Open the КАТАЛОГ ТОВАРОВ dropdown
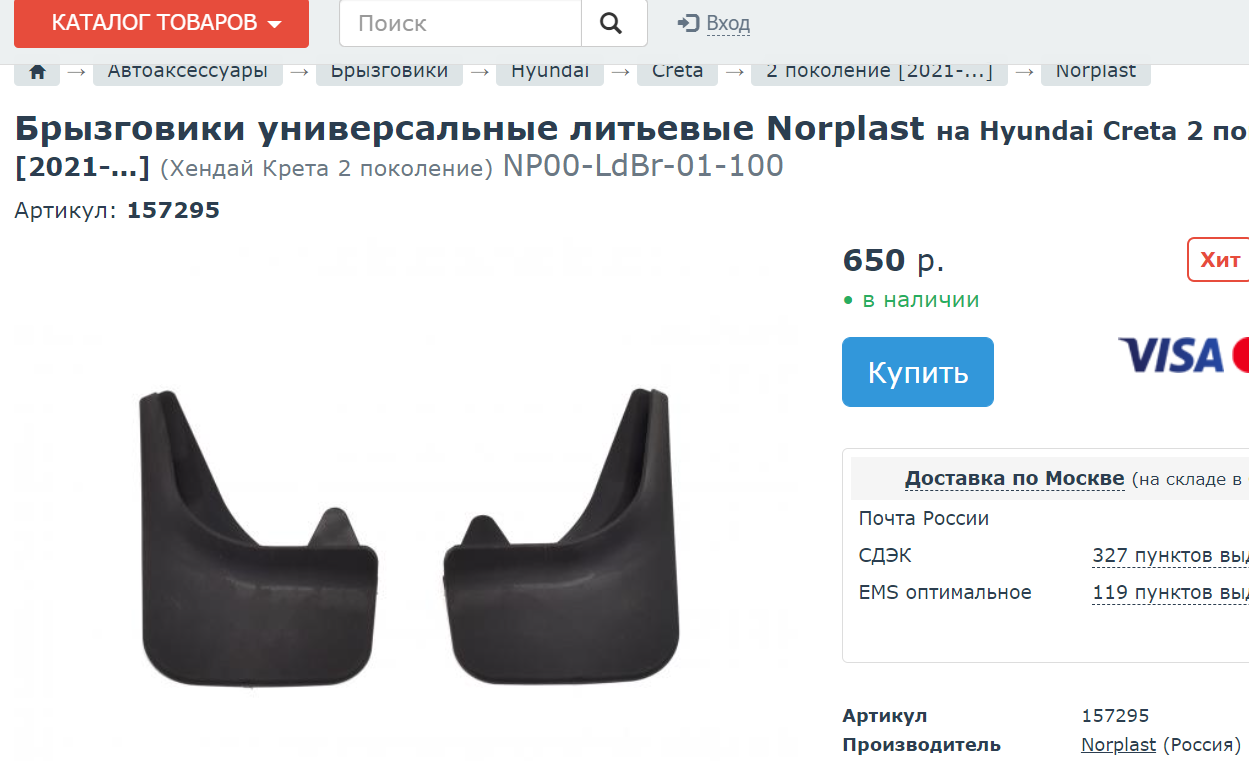The height and width of the screenshot is (761, 1249). [161, 23]
